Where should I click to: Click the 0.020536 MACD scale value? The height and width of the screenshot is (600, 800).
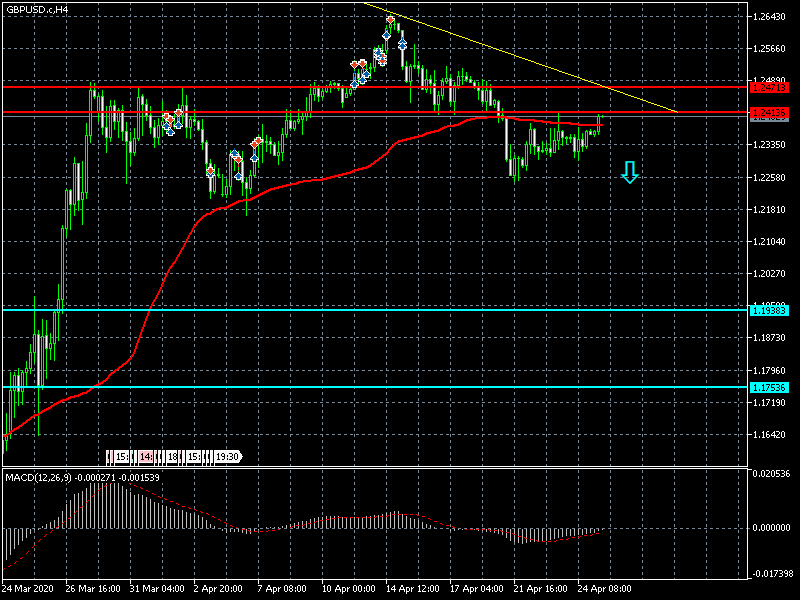click(x=771, y=474)
